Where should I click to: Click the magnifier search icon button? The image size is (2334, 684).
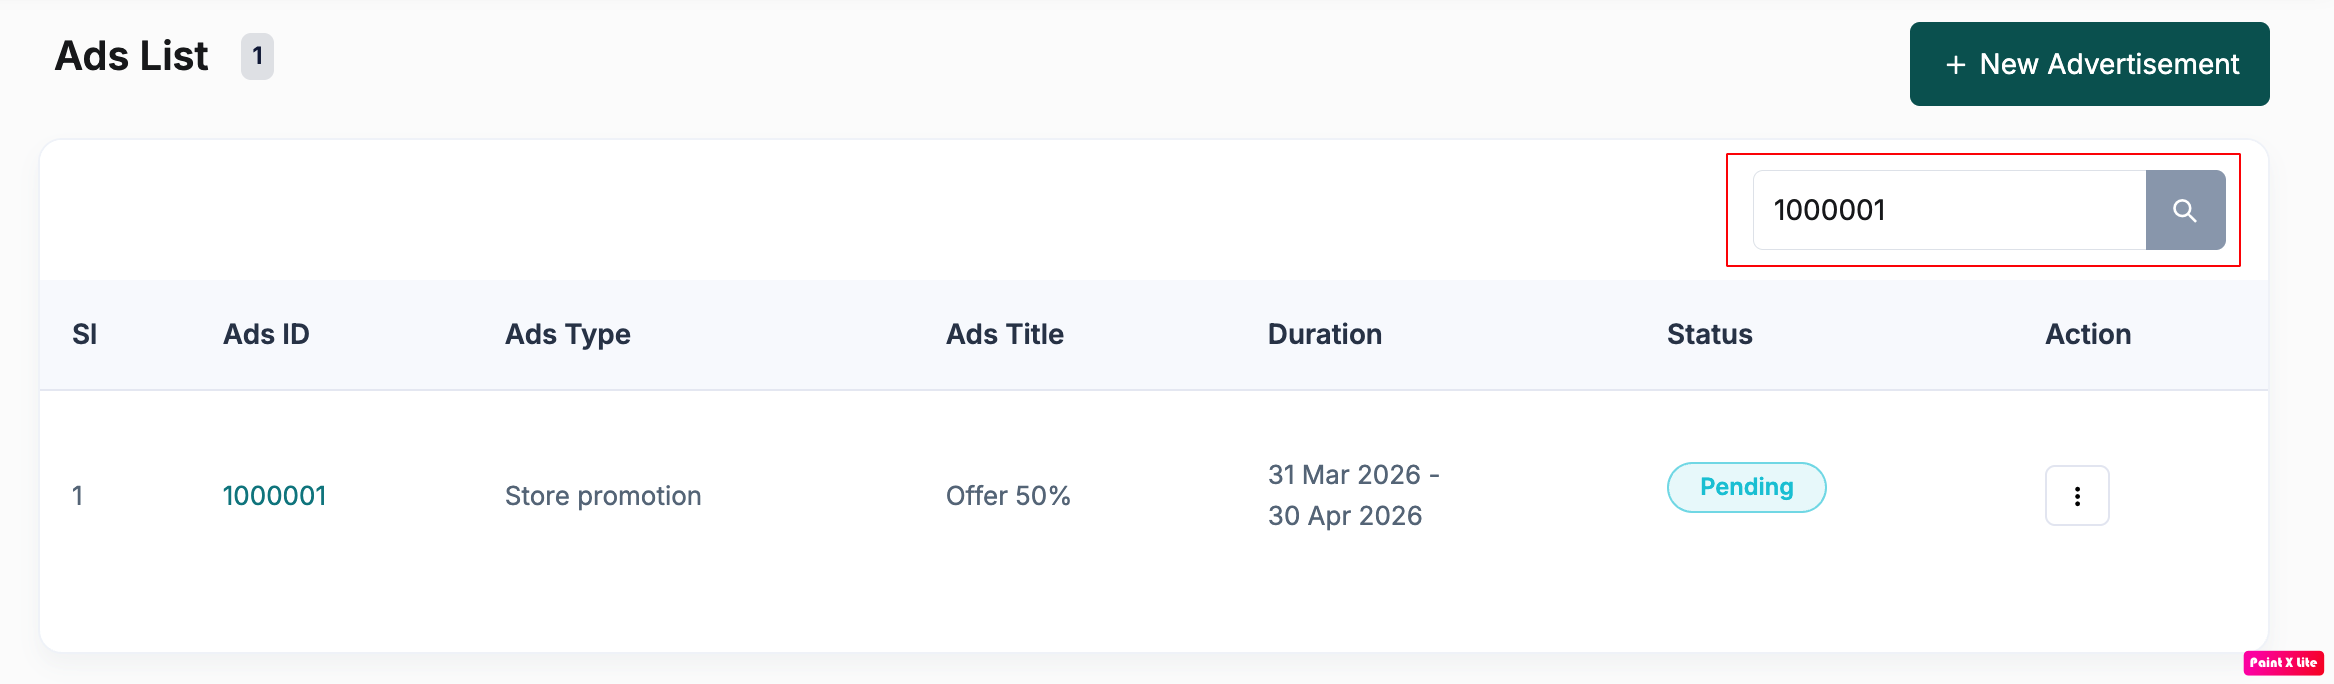[x=2185, y=210]
